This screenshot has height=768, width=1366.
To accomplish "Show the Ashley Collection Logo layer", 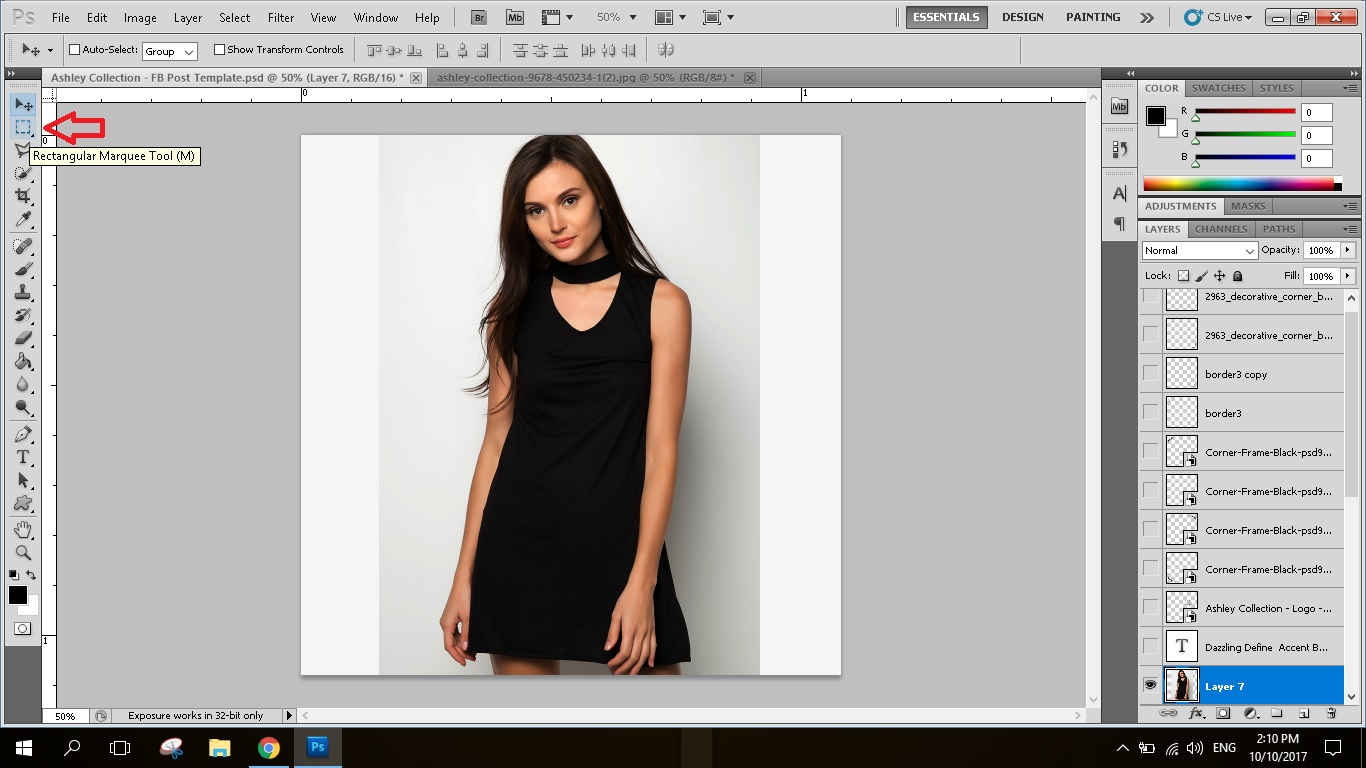I will (x=1150, y=608).
